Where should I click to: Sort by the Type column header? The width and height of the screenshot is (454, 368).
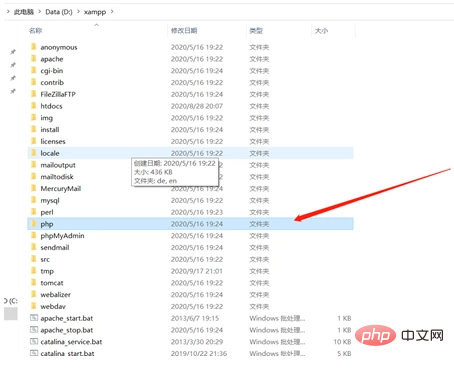click(256, 31)
